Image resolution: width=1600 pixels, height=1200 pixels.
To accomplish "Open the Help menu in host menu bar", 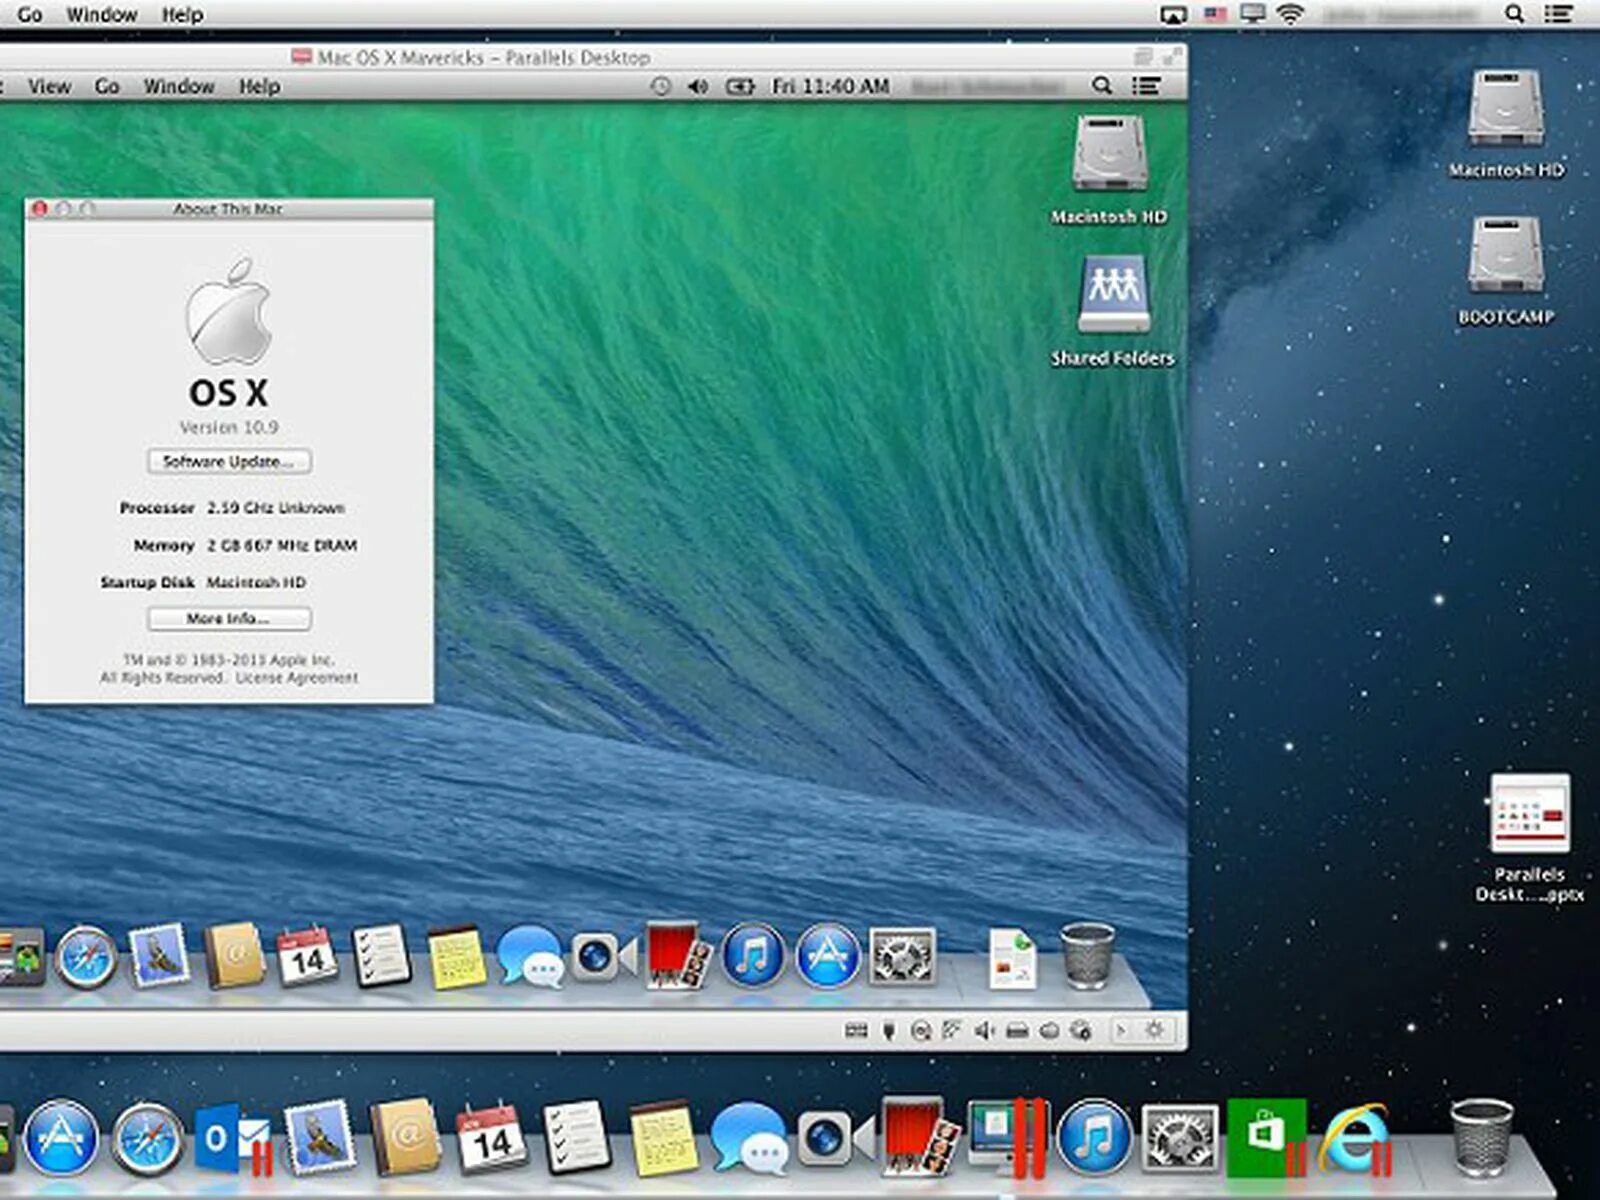I will [182, 15].
